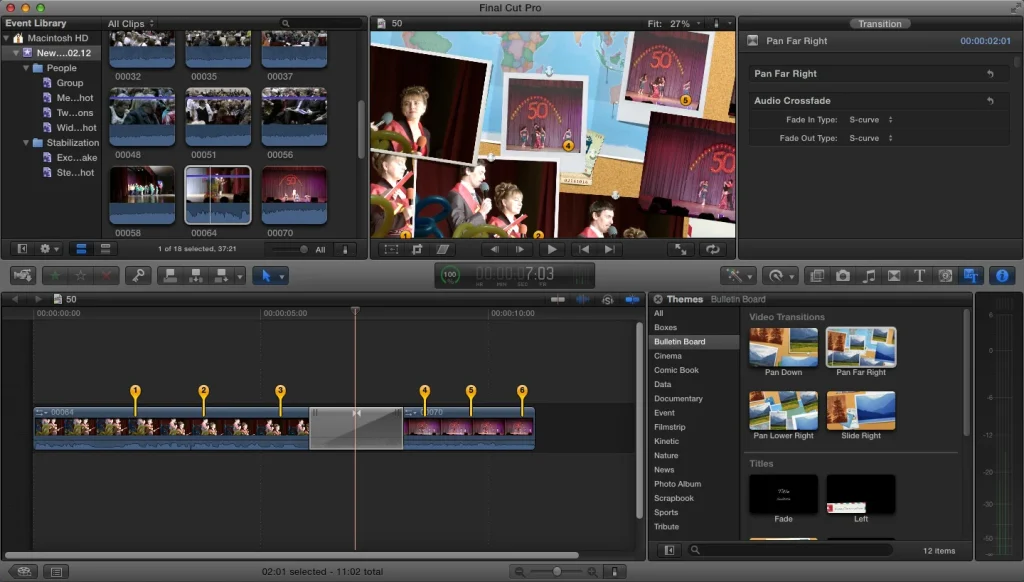
Task: Open the Music and Sound browser
Action: tap(868, 276)
